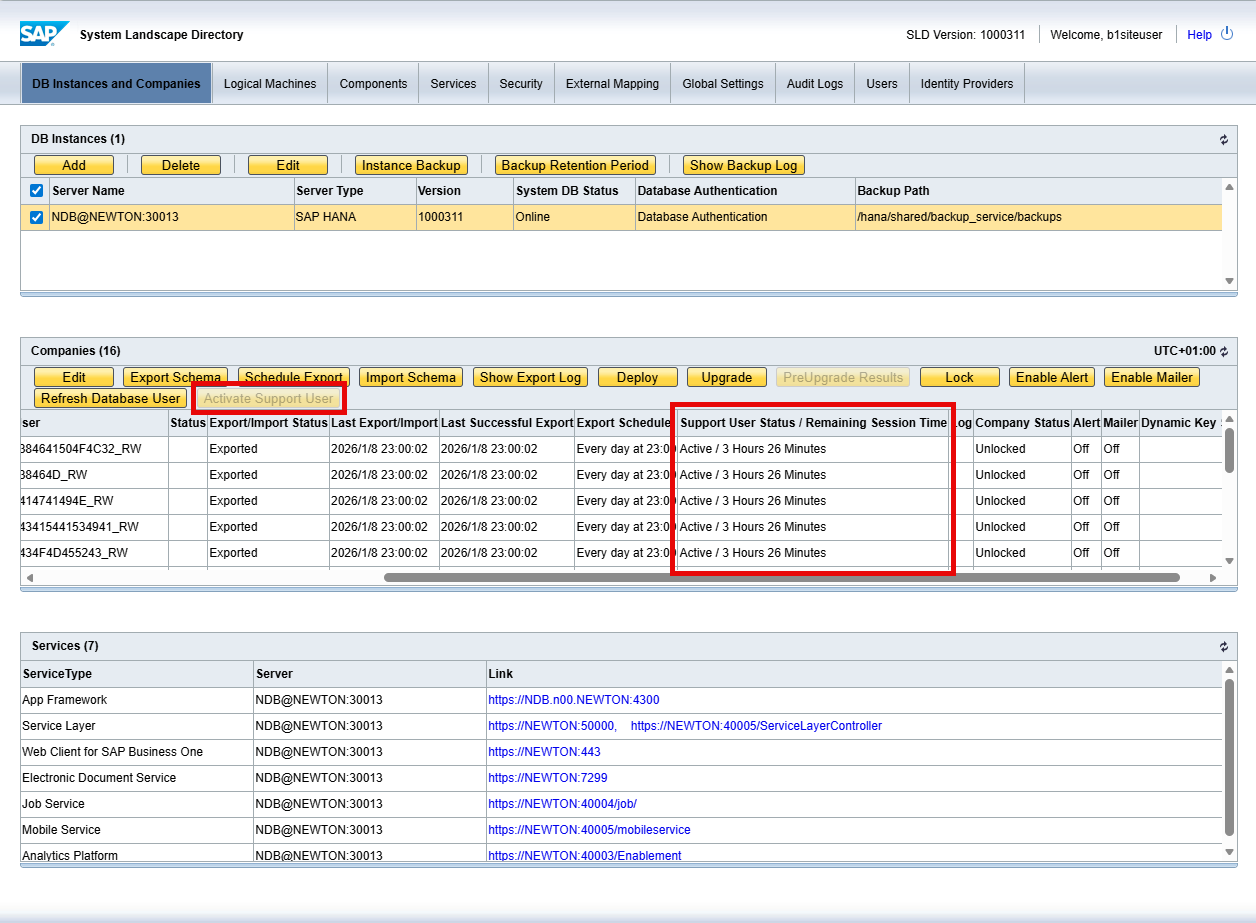Click the logout power icon
This screenshot has width=1256, height=923.
click(x=1228, y=34)
